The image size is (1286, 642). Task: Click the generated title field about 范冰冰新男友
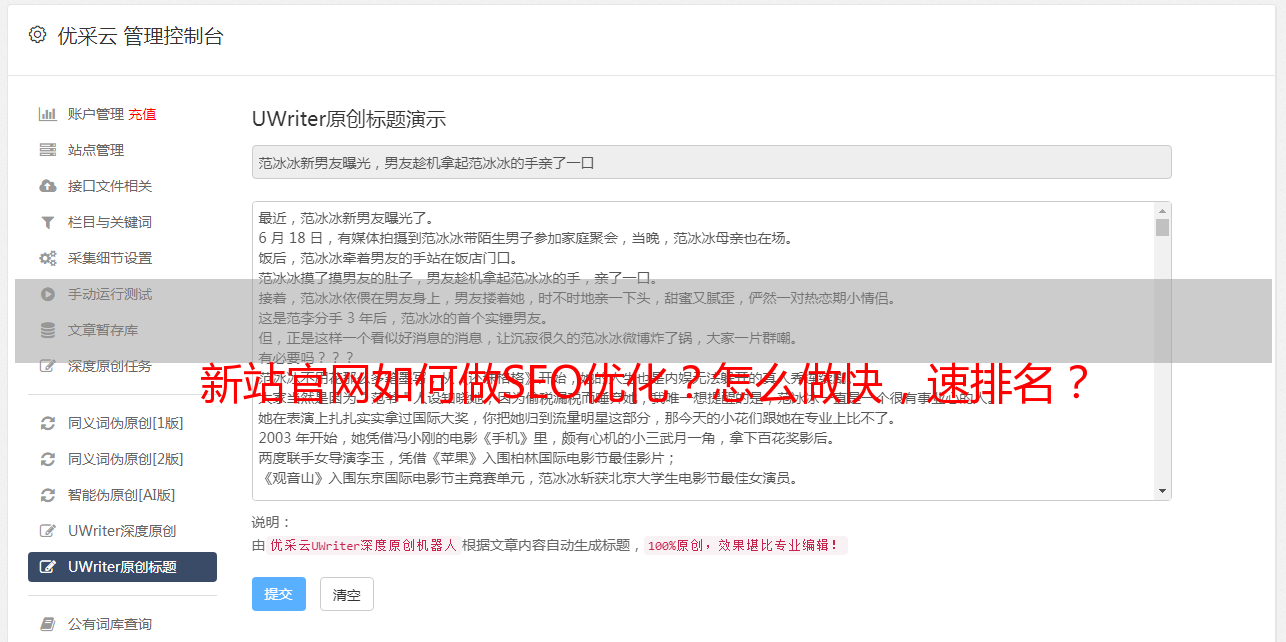pyautogui.click(x=711, y=162)
